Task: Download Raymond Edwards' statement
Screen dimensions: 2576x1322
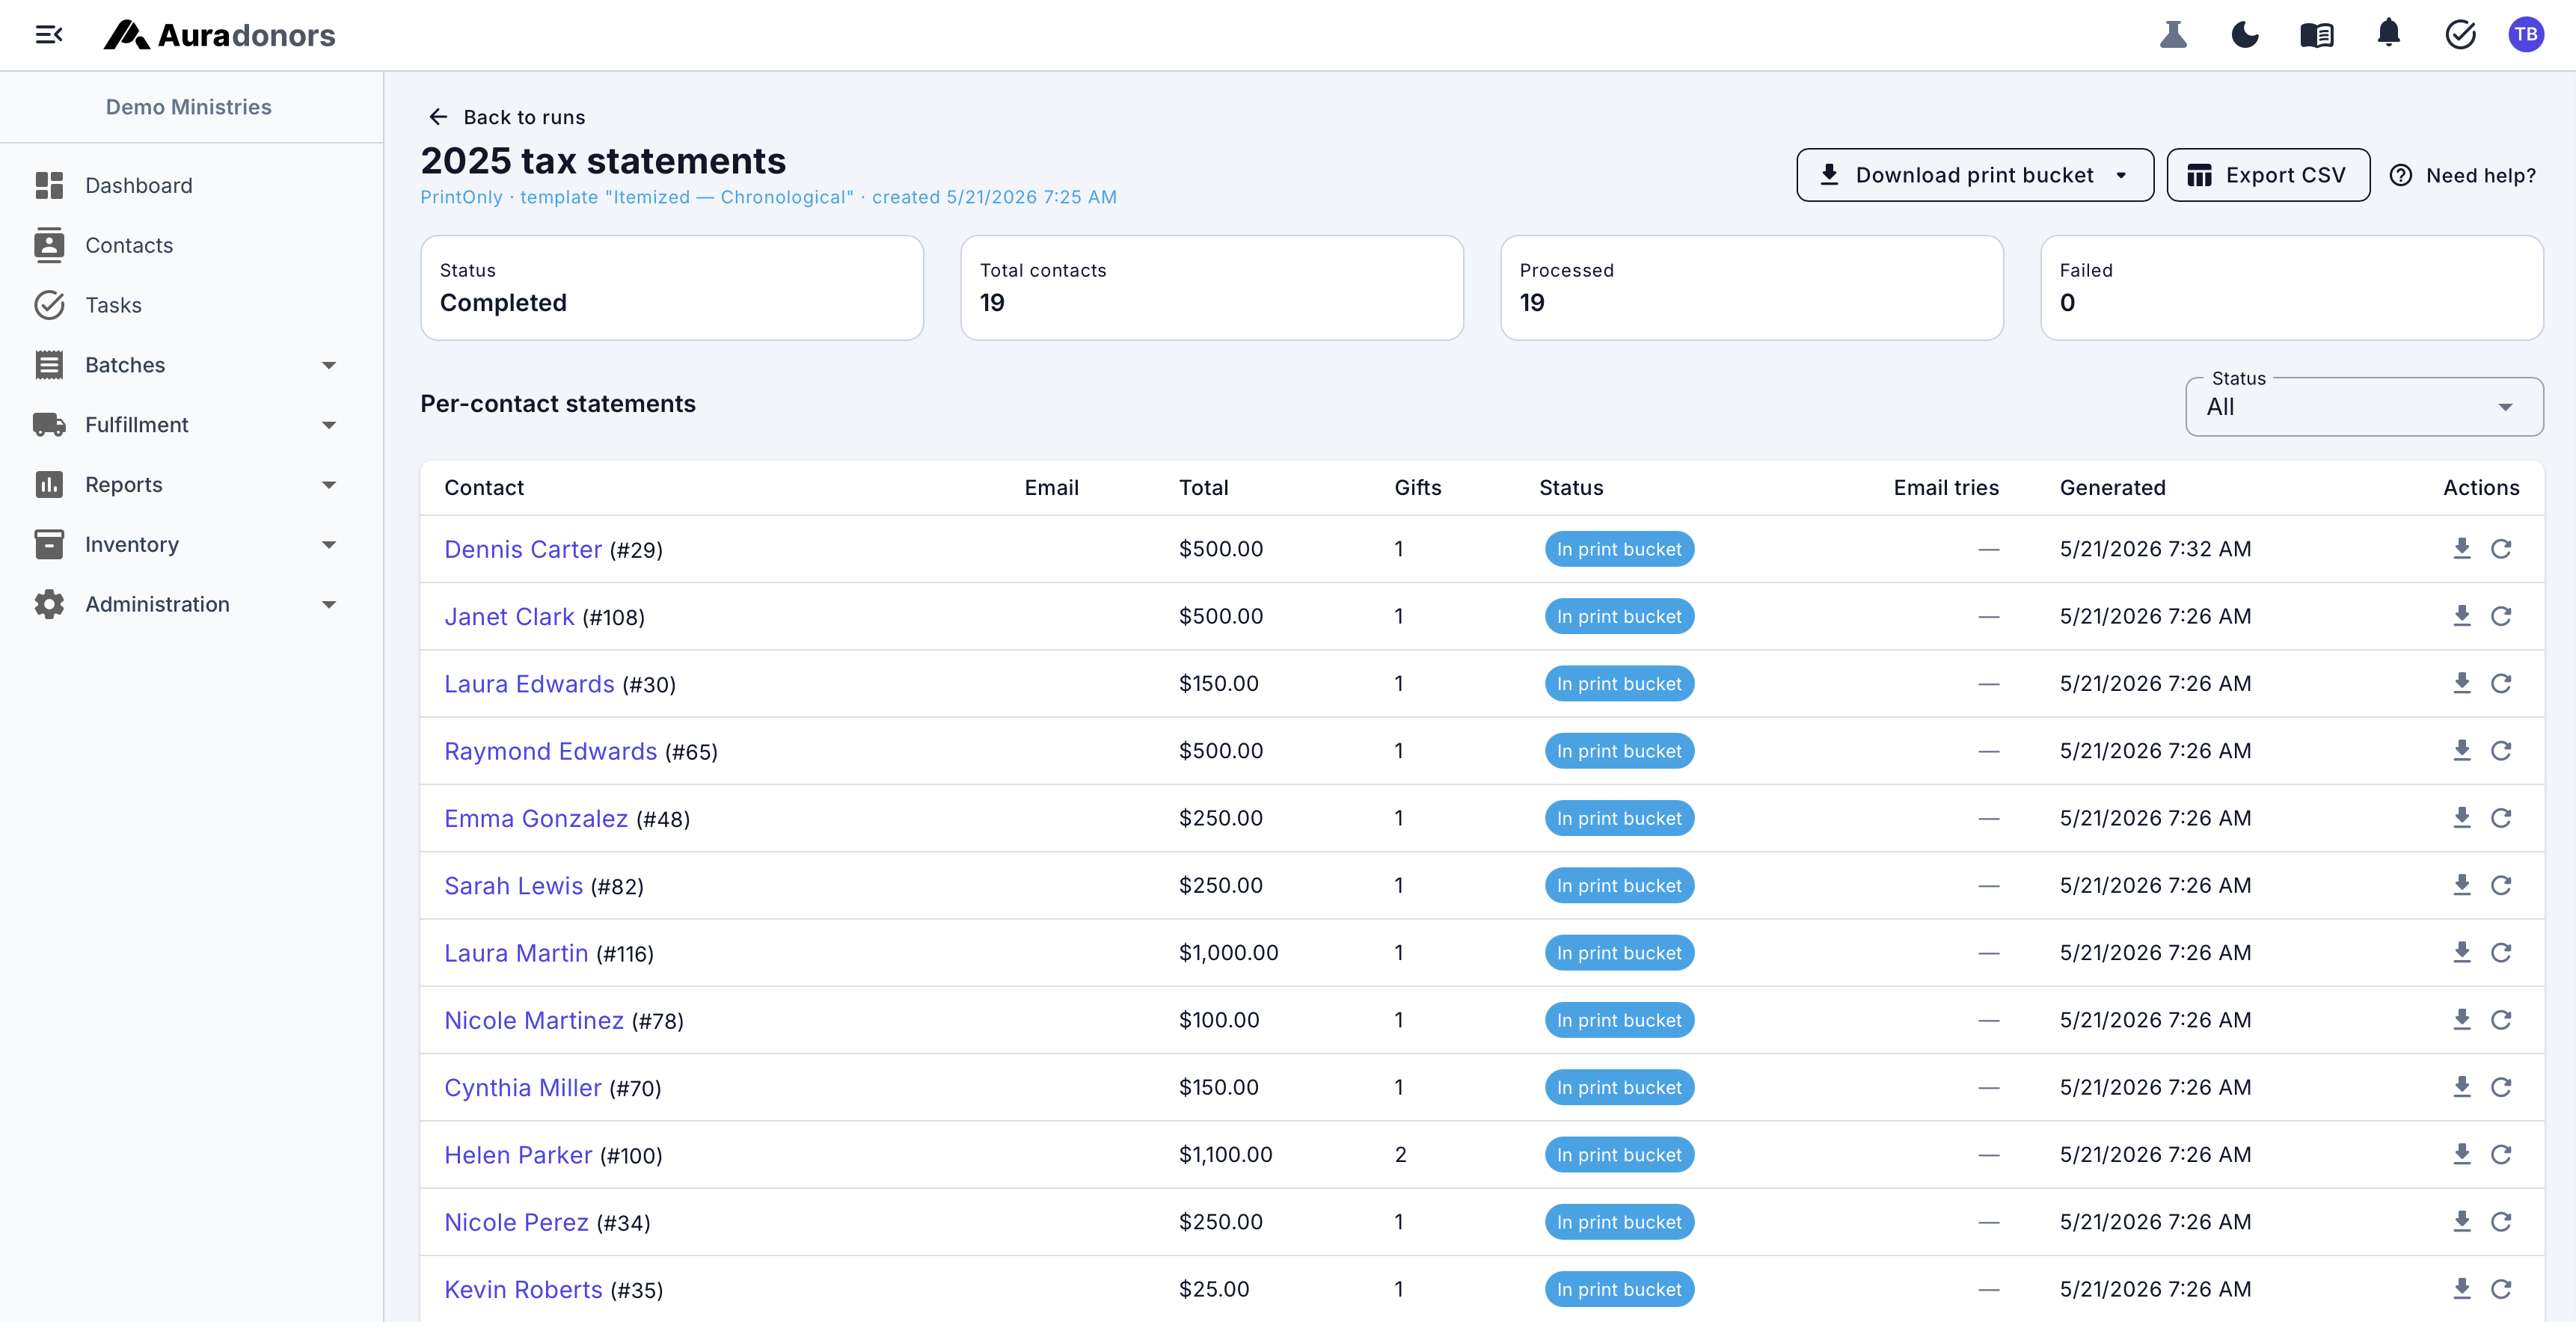Action: pyautogui.click(x=2462, y=750)
